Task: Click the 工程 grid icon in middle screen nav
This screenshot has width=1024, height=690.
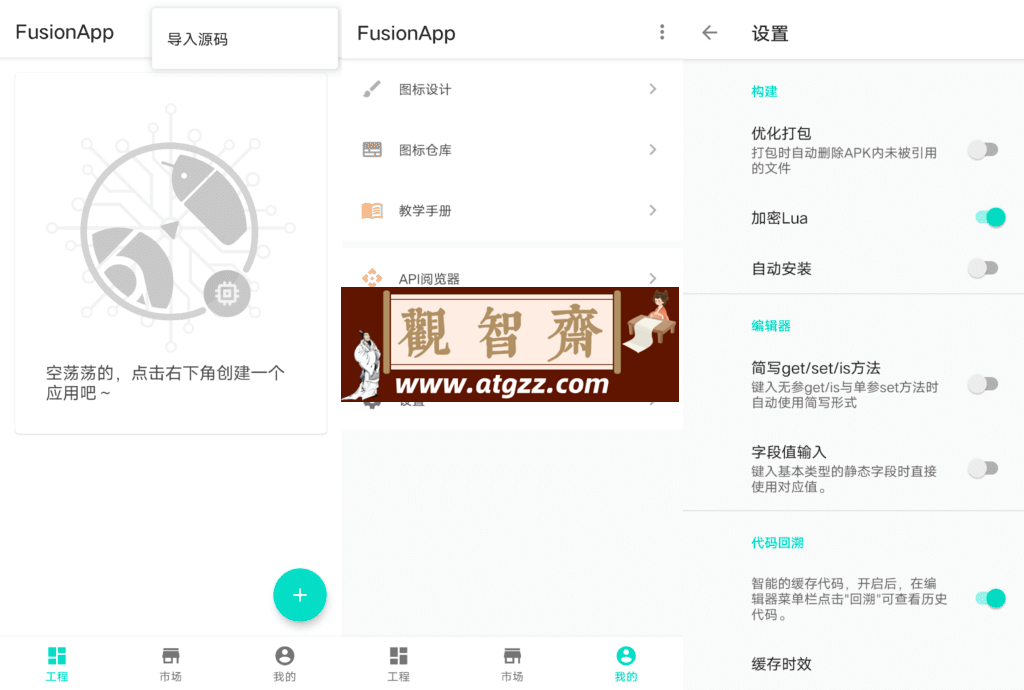Action: click(x=398, y=655)
